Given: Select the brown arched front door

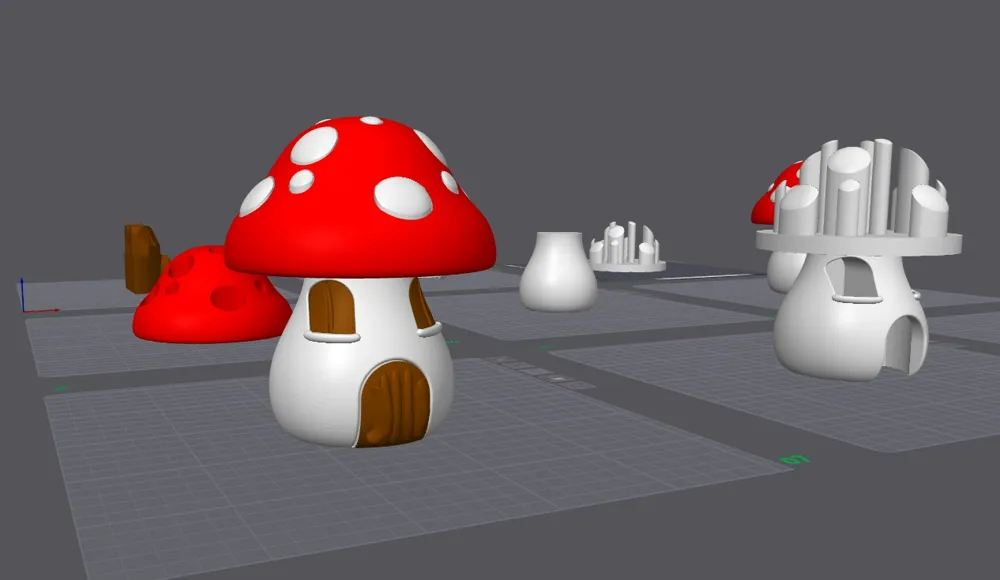Looking at the screenshot, I should 393,403.
